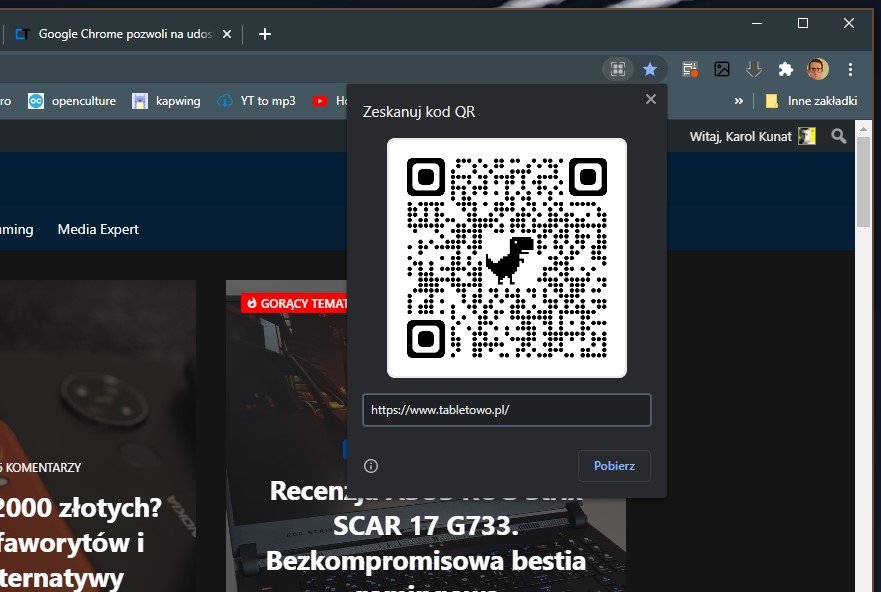This screenshot has width=881, height=592.
Task: Click the page vertical scrollbar thumb
Action: [x=863, y=181]
